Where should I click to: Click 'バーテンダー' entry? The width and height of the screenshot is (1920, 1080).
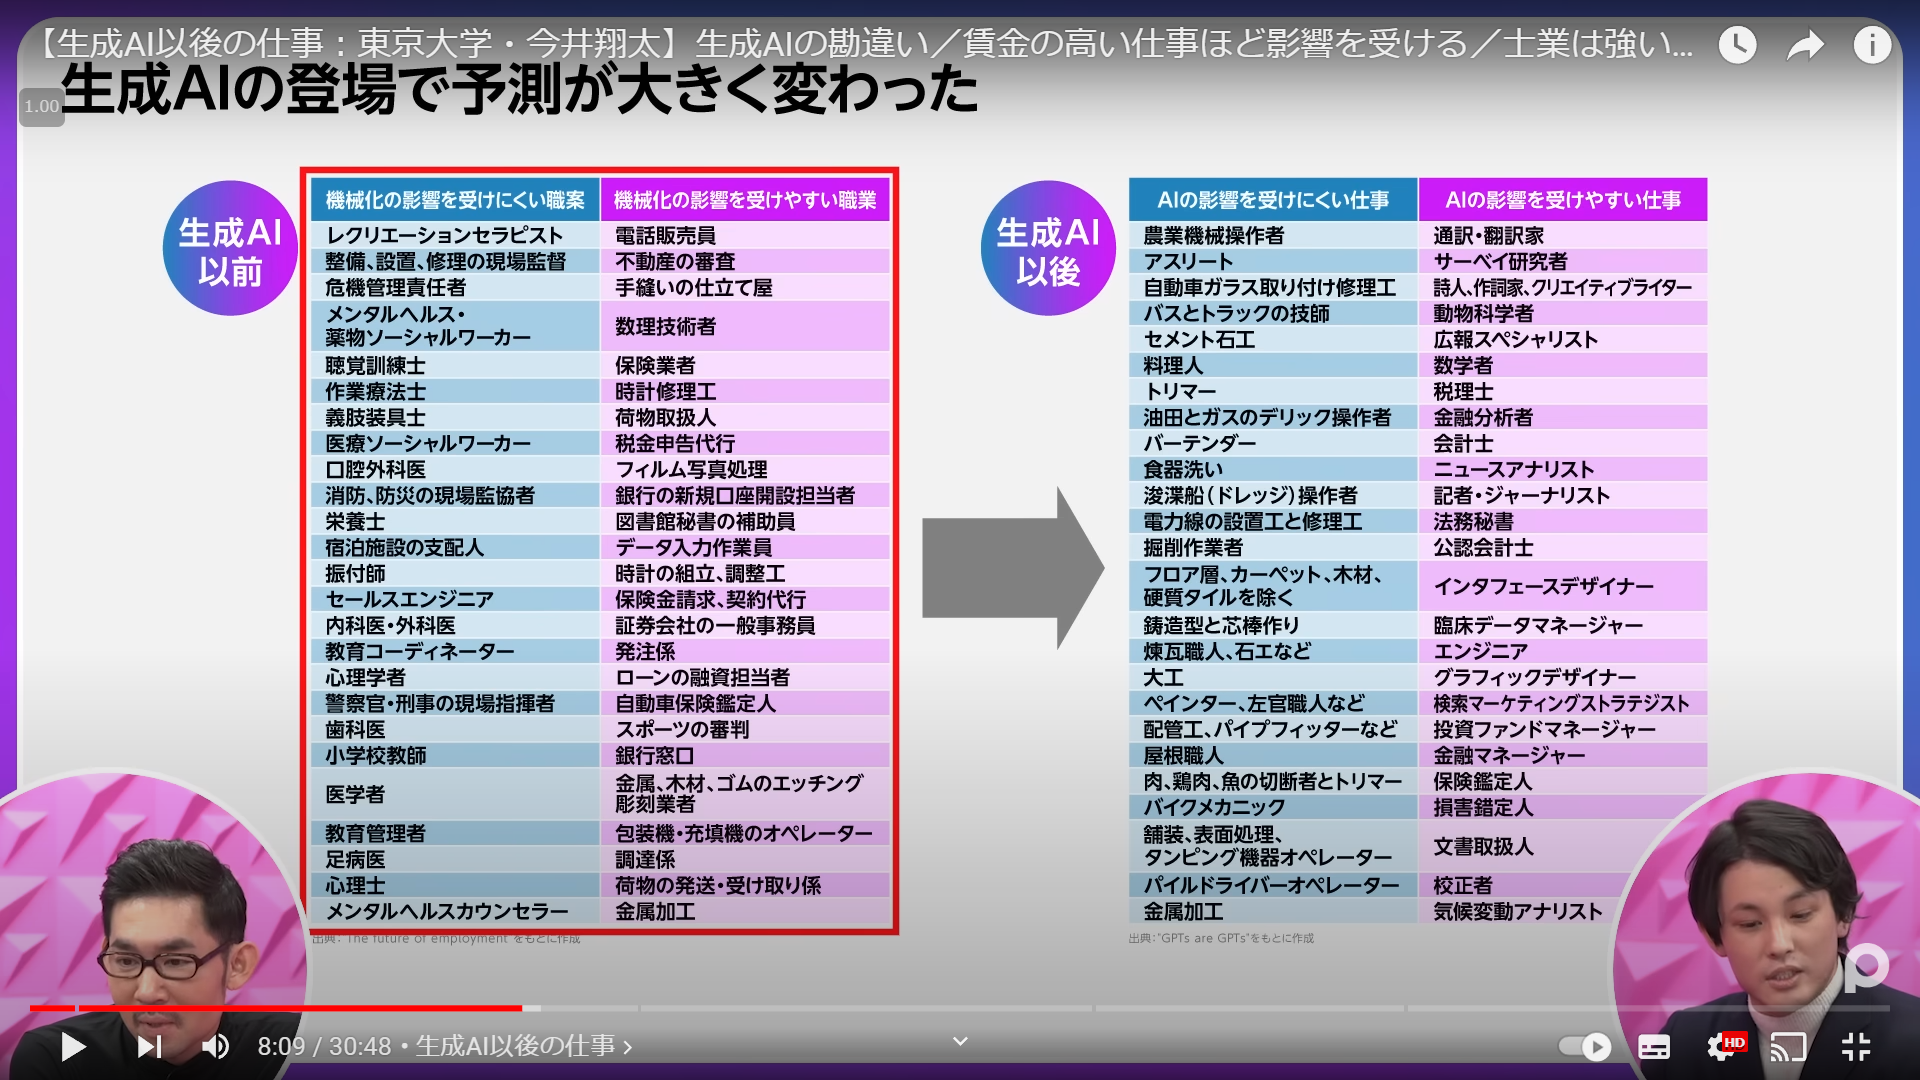point(1199,443)
